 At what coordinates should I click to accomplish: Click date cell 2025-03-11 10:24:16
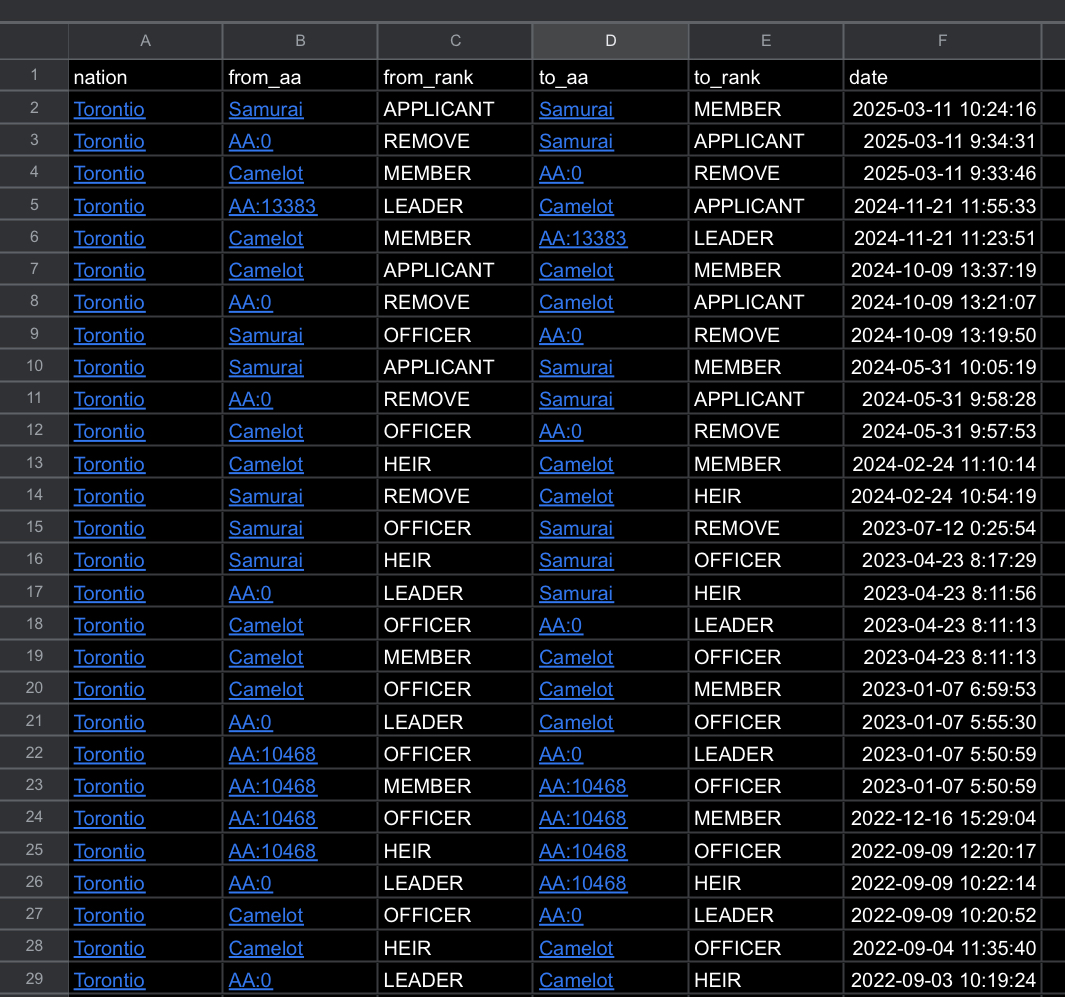(x=944, y=109)
